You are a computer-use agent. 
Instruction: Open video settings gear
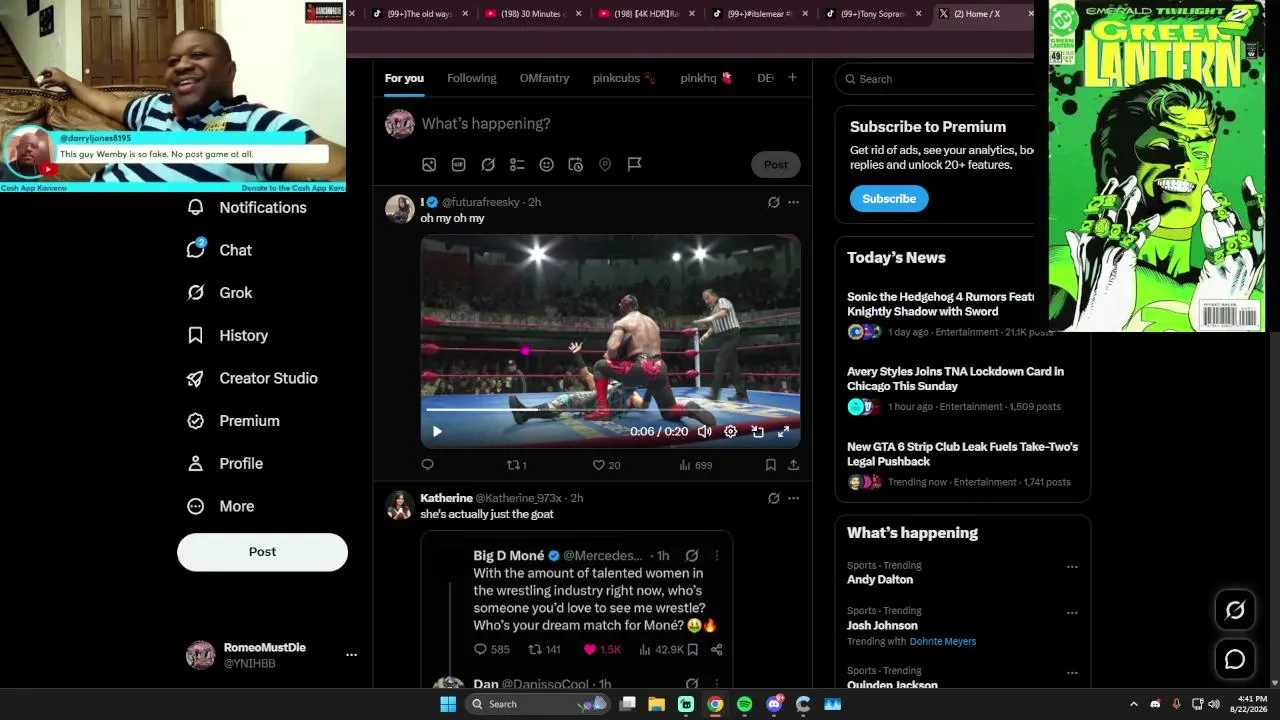point(731,432)
